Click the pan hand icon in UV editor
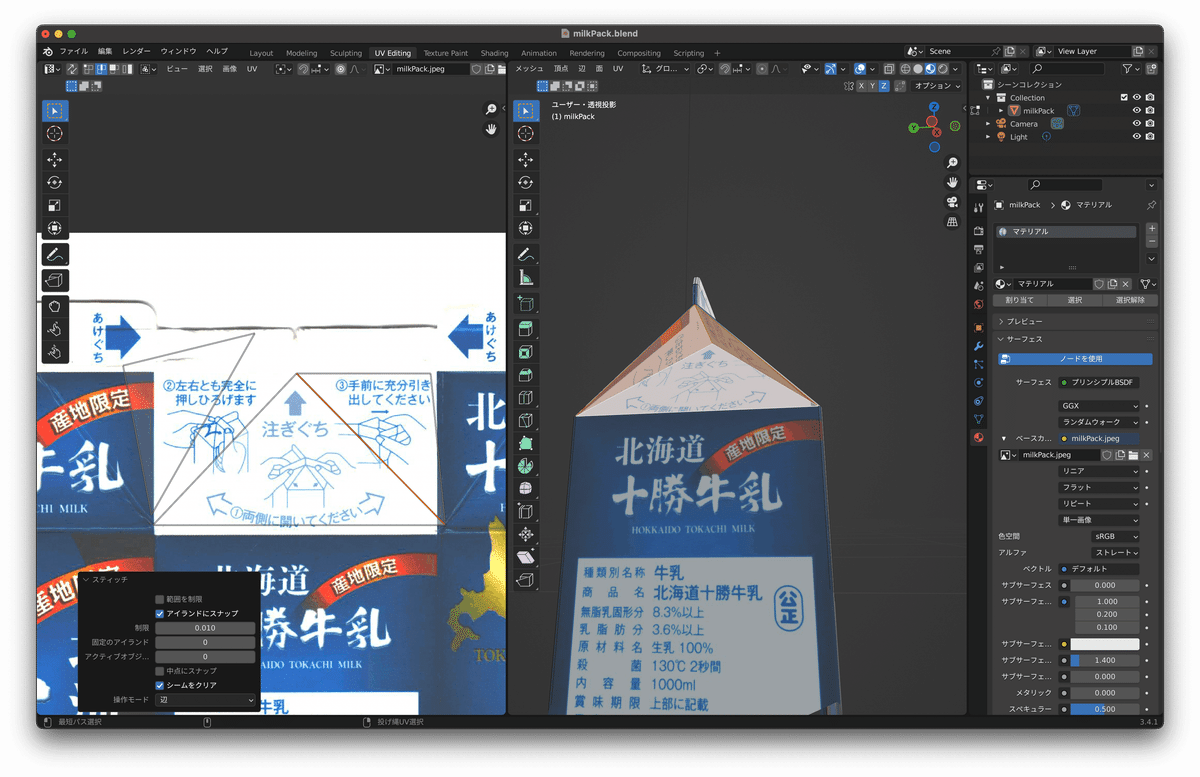The width and height of the screenshot is (1200, 777). [x=491, y=130]
